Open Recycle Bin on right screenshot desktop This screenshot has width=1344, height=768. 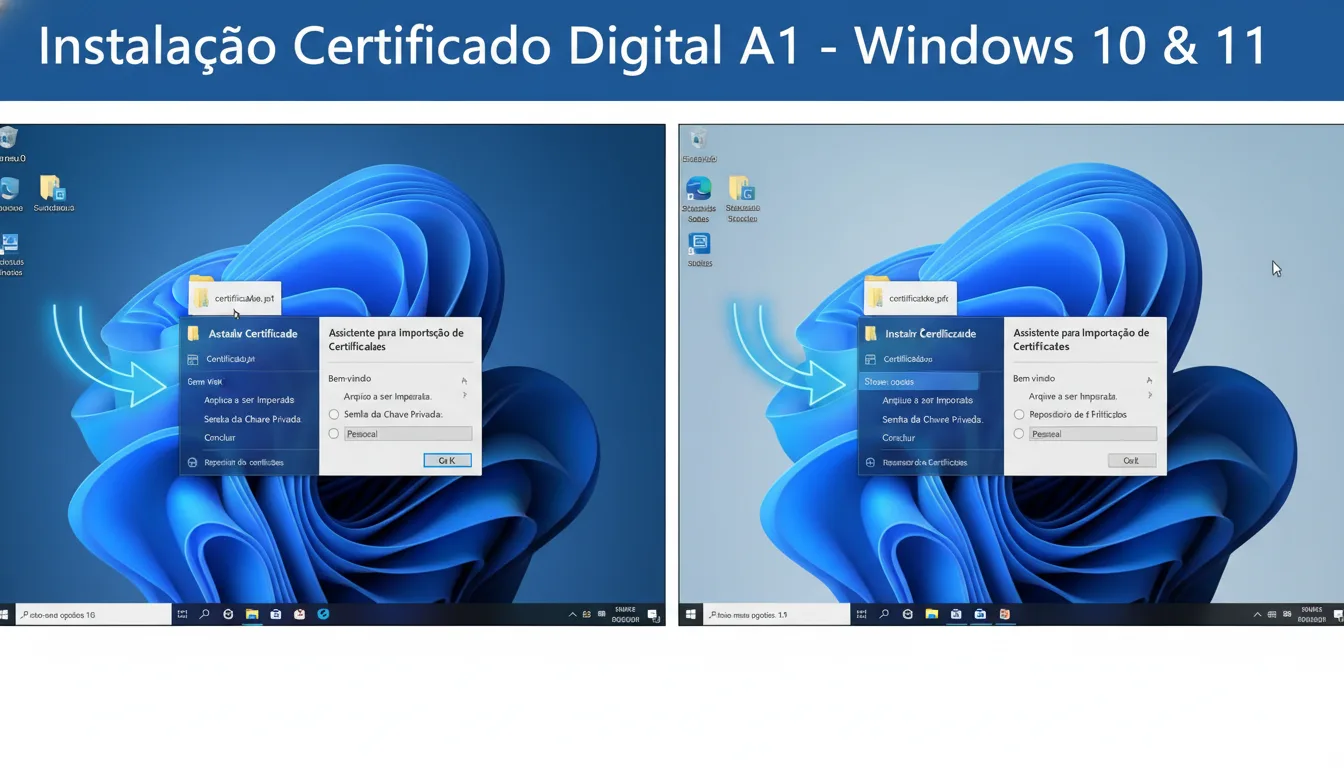click(699, 139)
